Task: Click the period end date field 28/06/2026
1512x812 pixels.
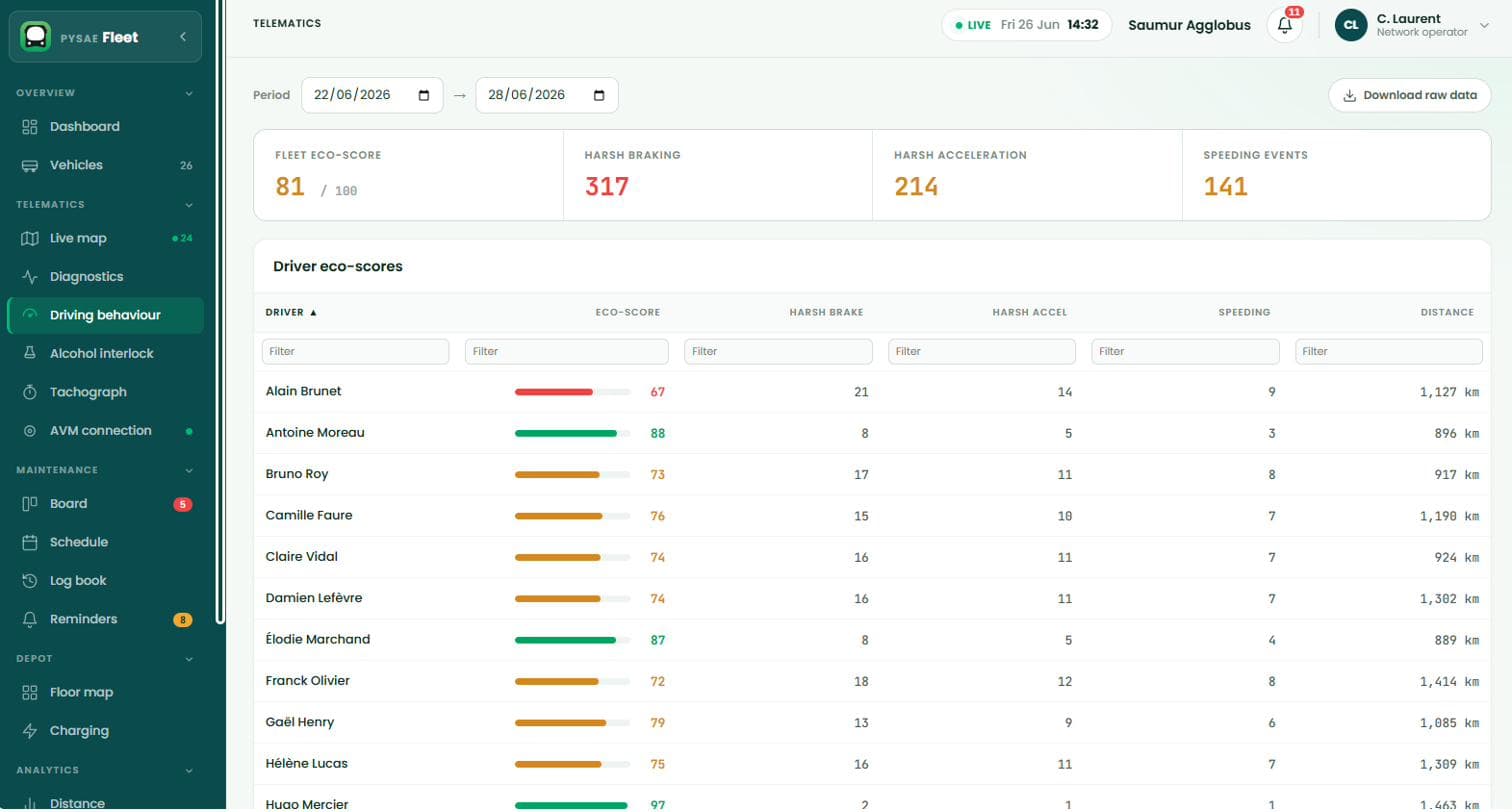Action: 547,95
